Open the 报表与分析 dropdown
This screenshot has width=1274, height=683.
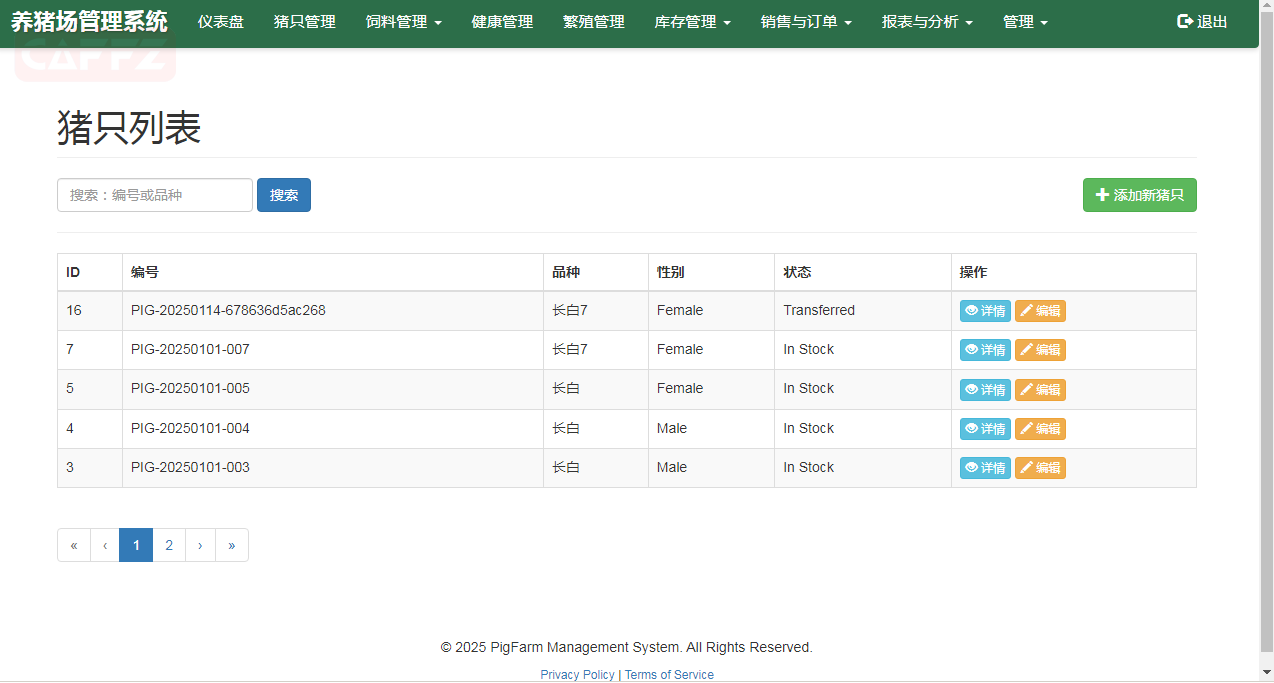coord(926,22)
